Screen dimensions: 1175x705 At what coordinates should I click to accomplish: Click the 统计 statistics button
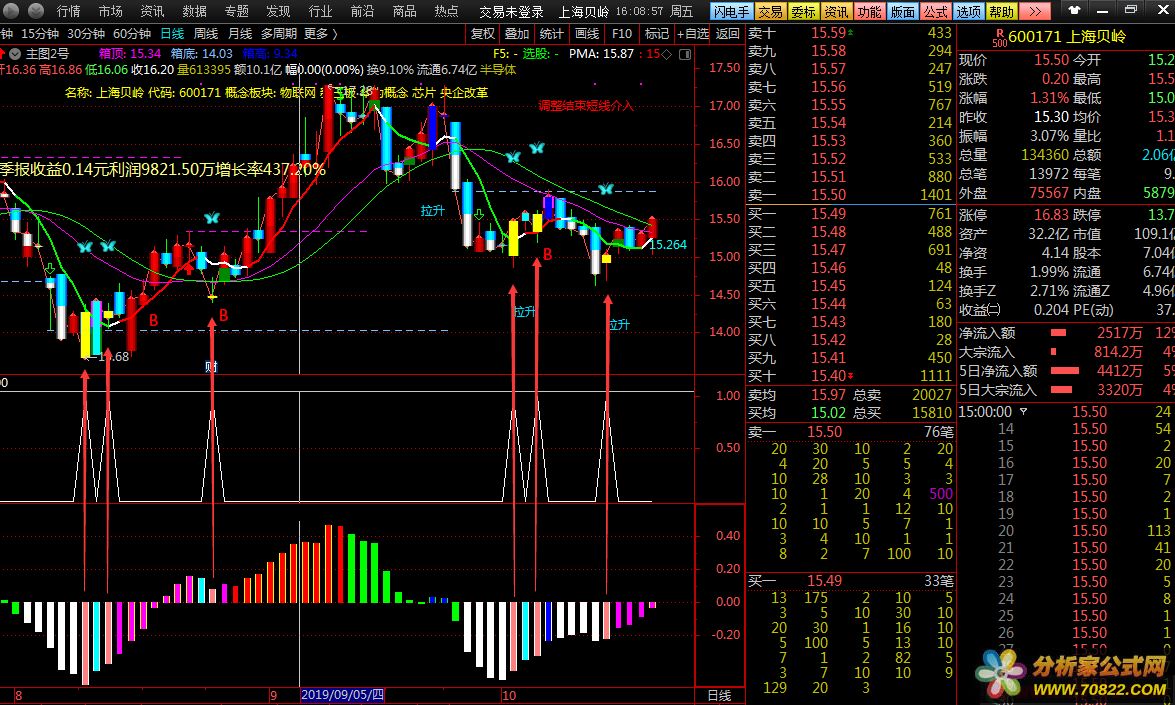pos(552,34)
